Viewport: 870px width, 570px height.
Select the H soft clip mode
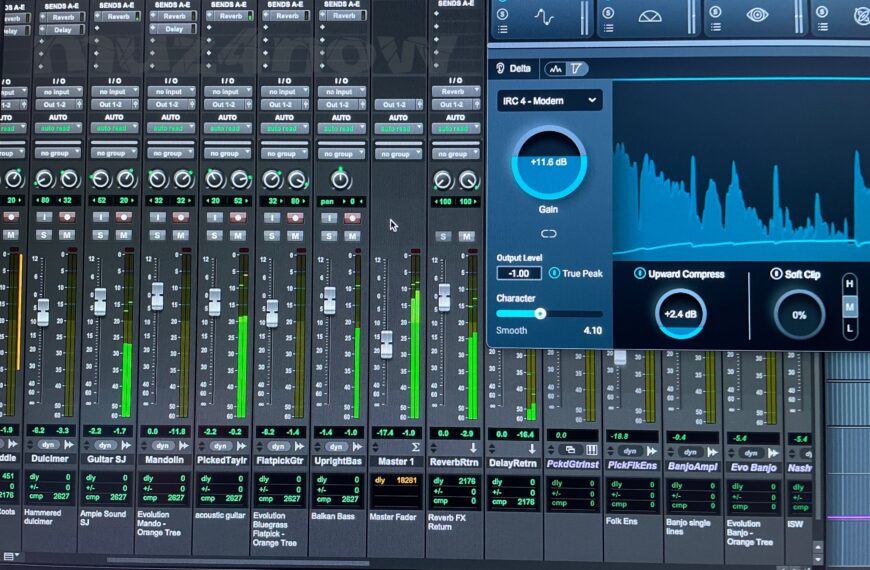tap(850, 283)
